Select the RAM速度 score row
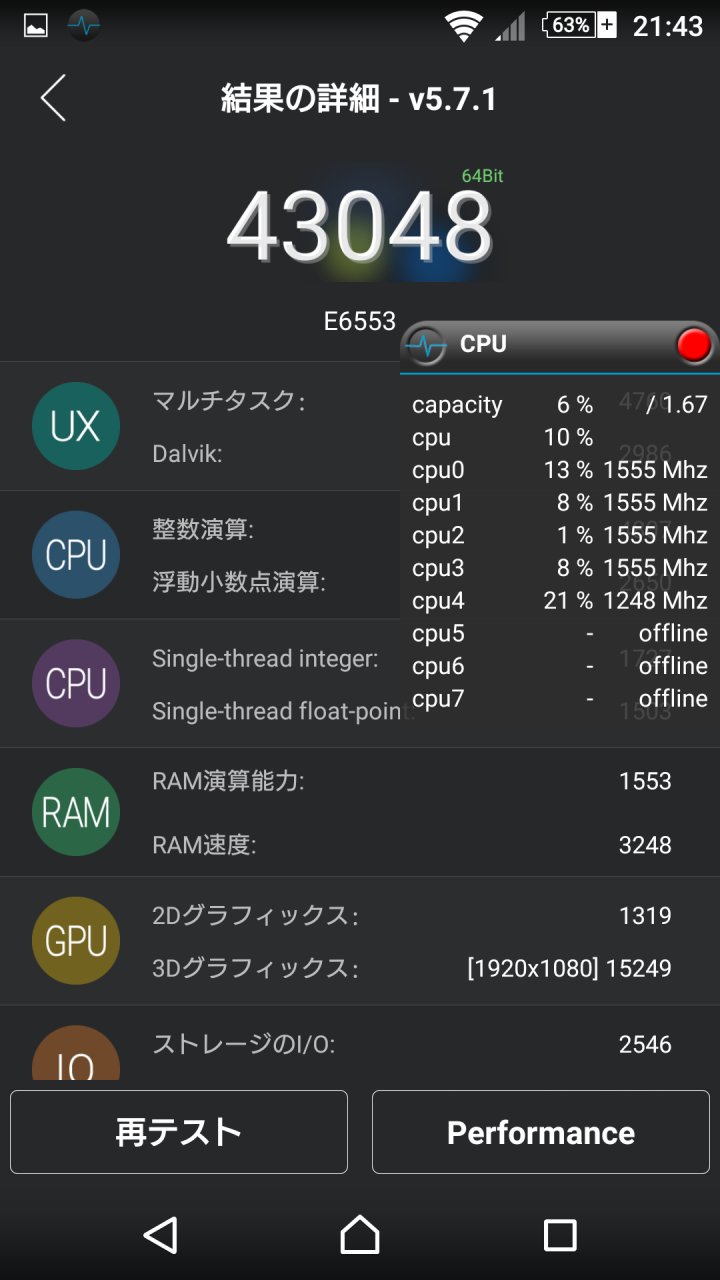Image resolution: width=720 pixels, height=1280 pixels. 410,845
